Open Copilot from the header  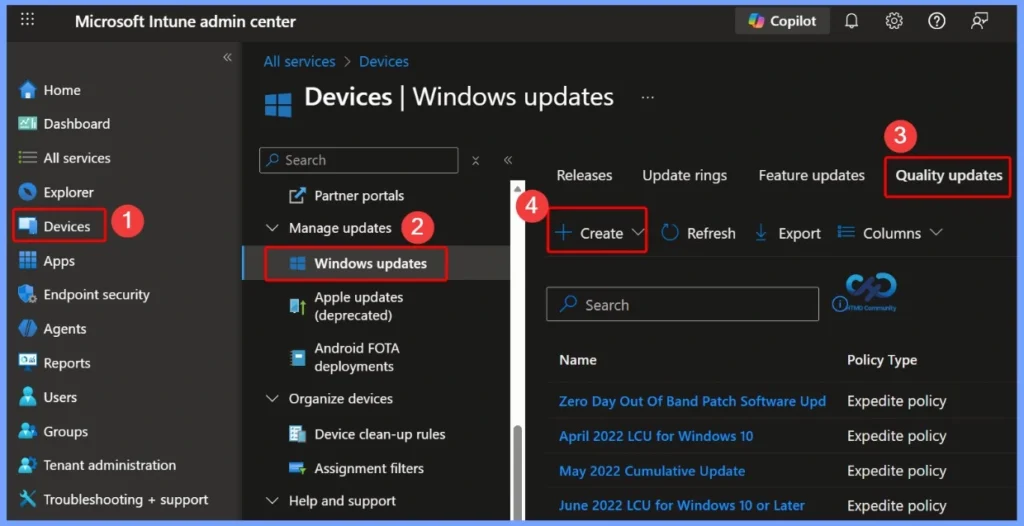point(782,21)
